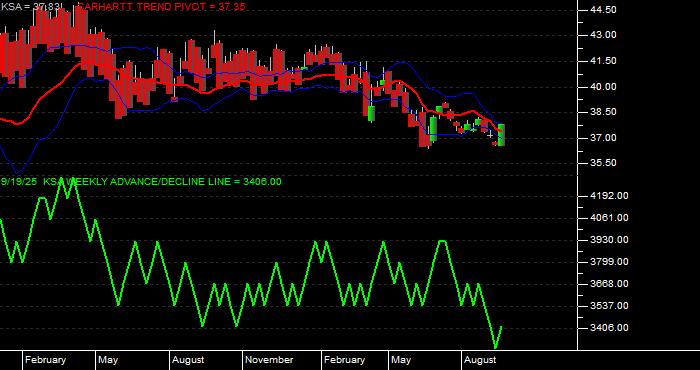Select the 3930.00 indicator axis label
Image resolution: width=700 pixels, height=370 pixels.
pos(608,240)
